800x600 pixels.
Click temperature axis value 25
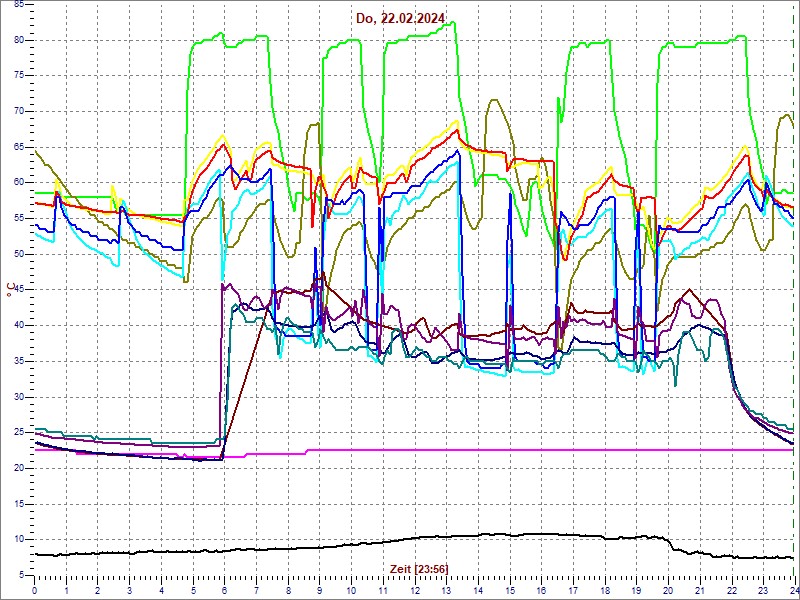[19, 433]
